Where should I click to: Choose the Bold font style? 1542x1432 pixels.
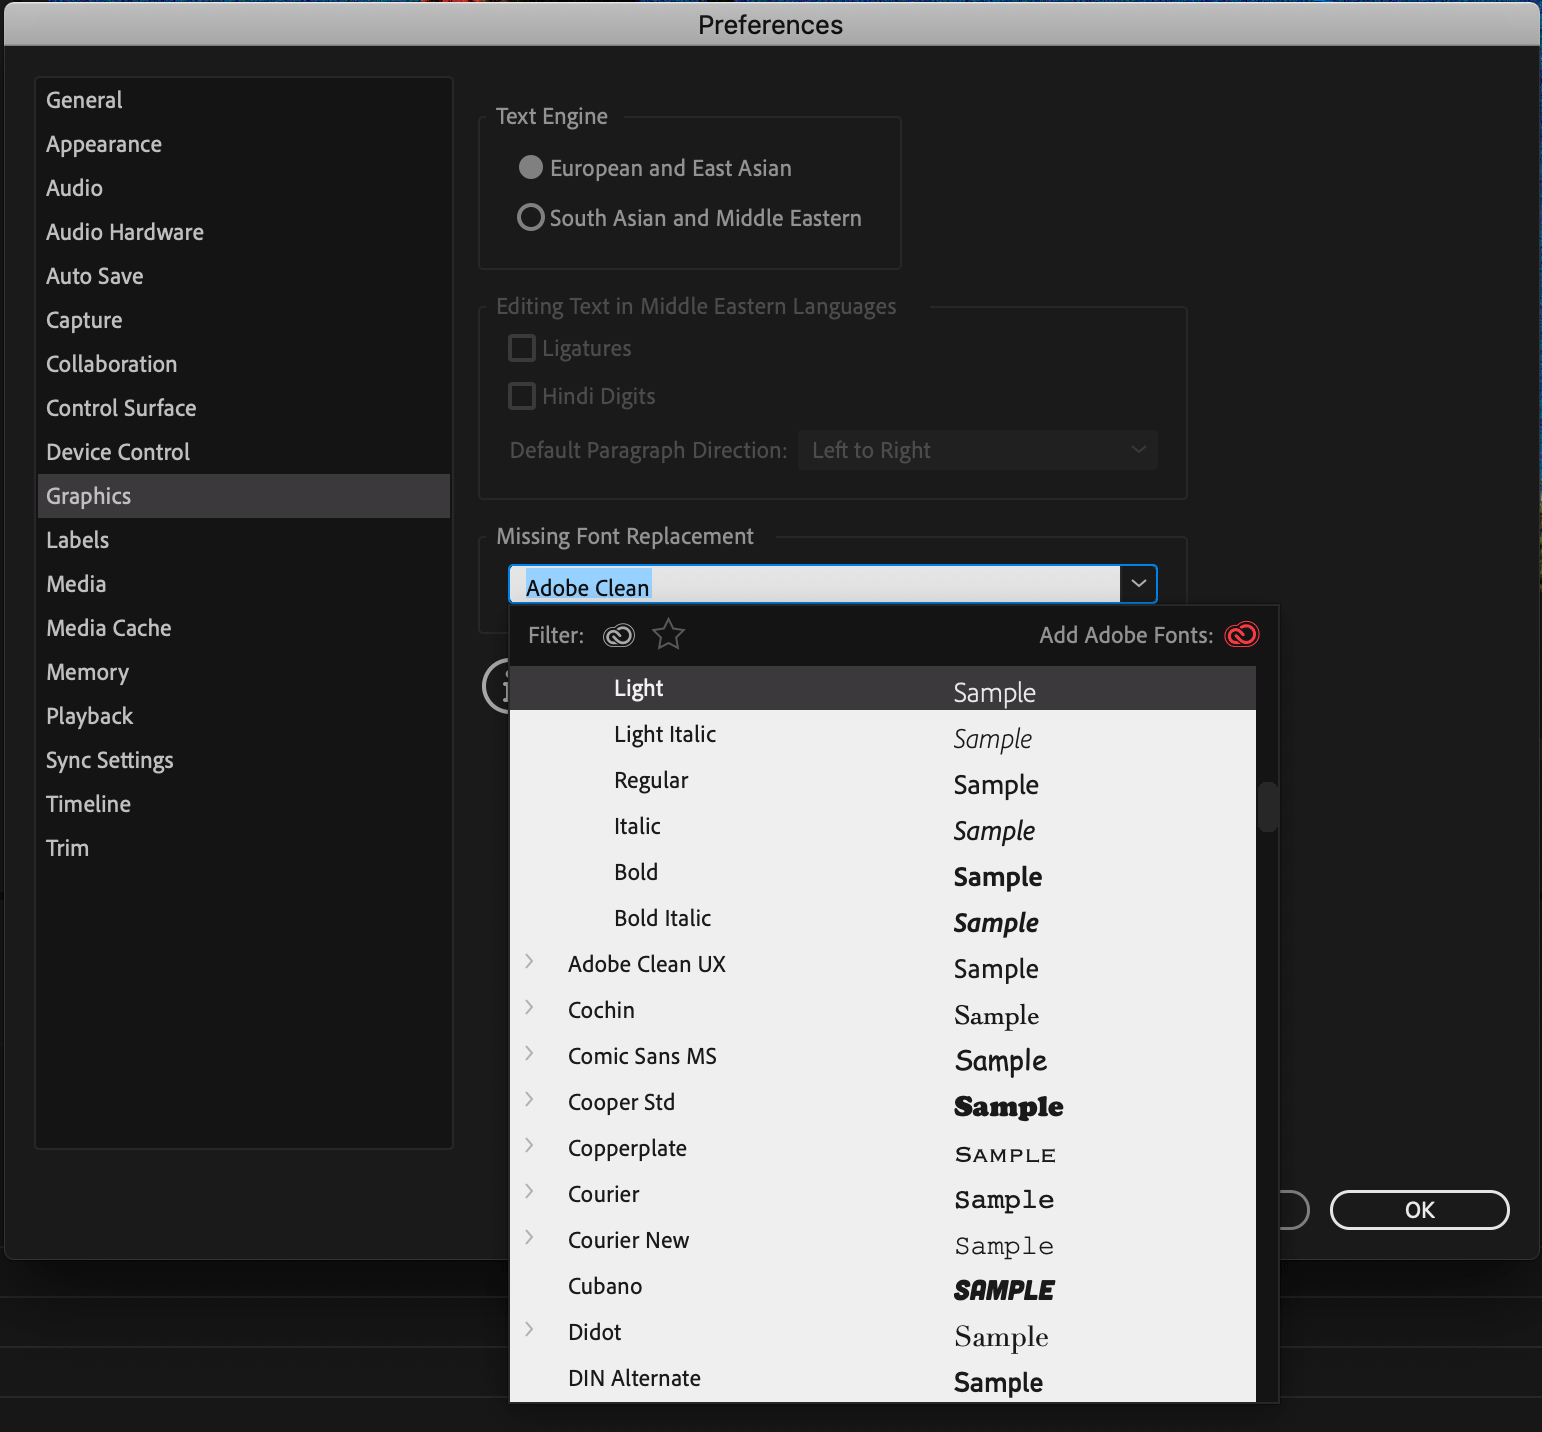[883, 872]
